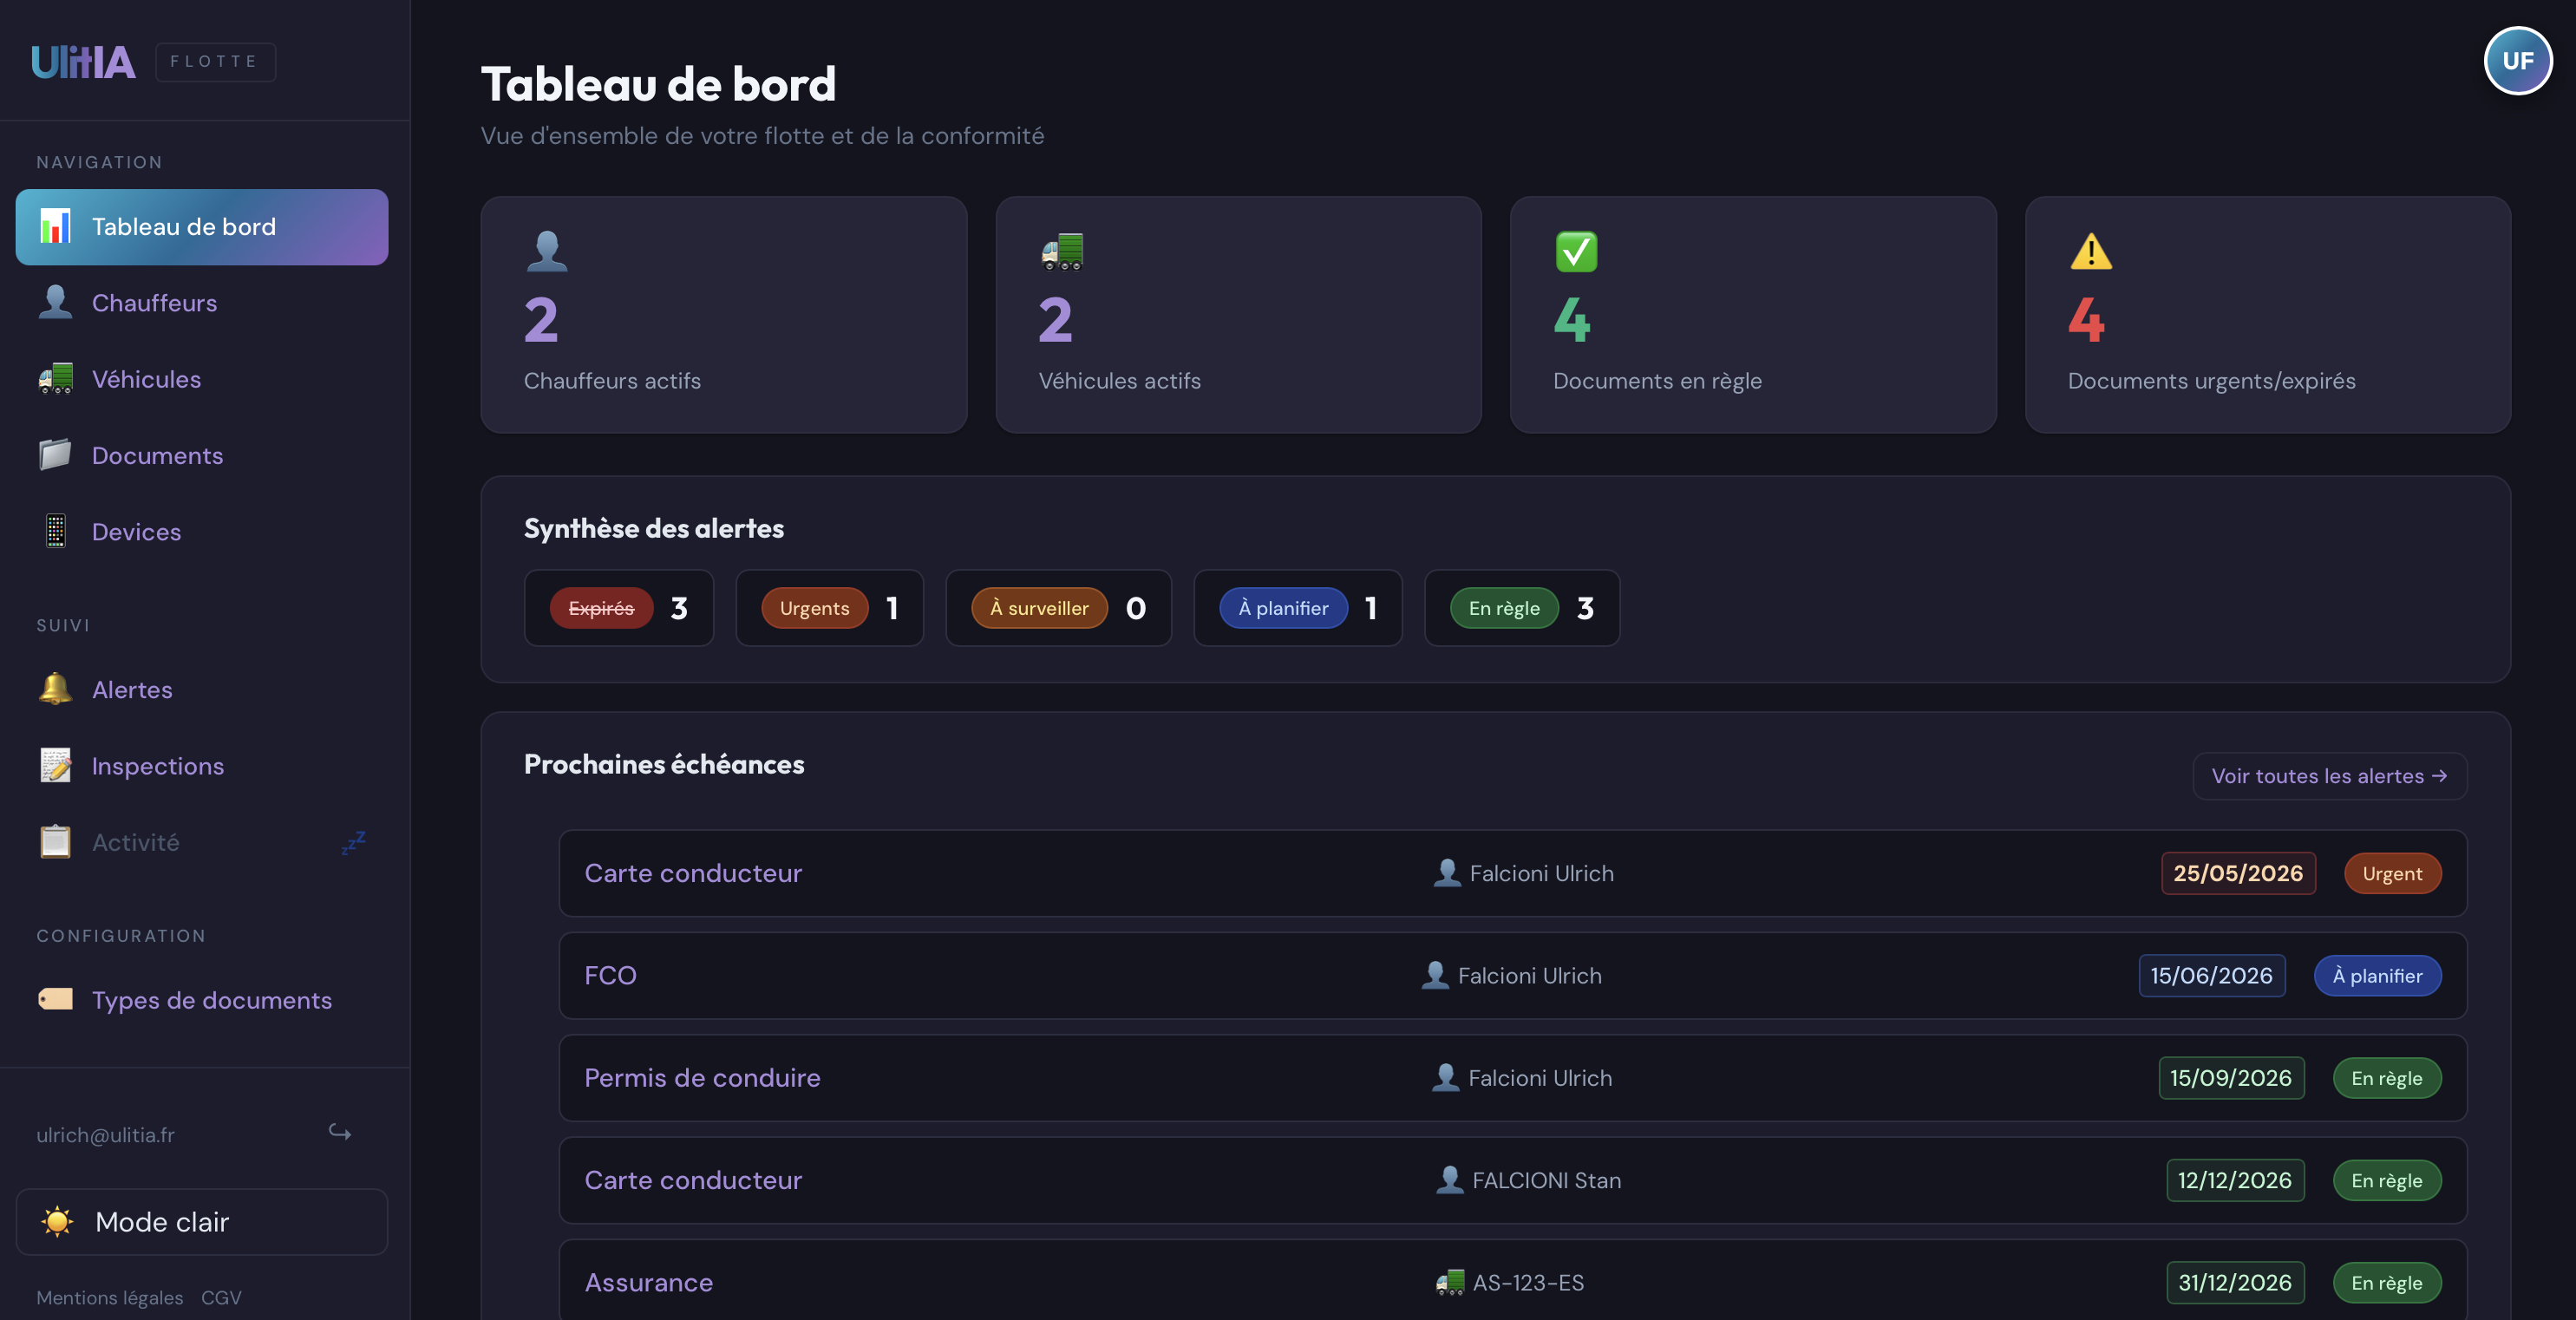
Task: Open the UF user avatar
Action: point(2517,61)
